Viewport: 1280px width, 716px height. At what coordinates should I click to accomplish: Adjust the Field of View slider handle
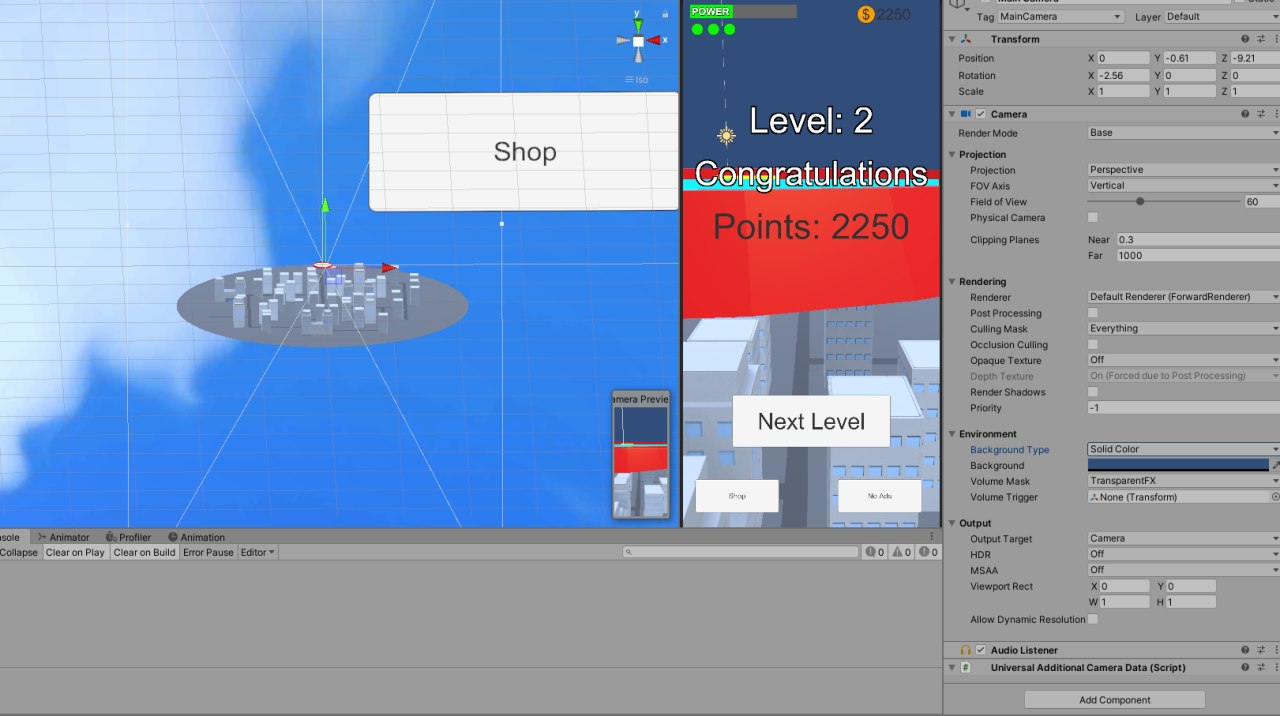pyautogui.click(x=1140, y=201)
